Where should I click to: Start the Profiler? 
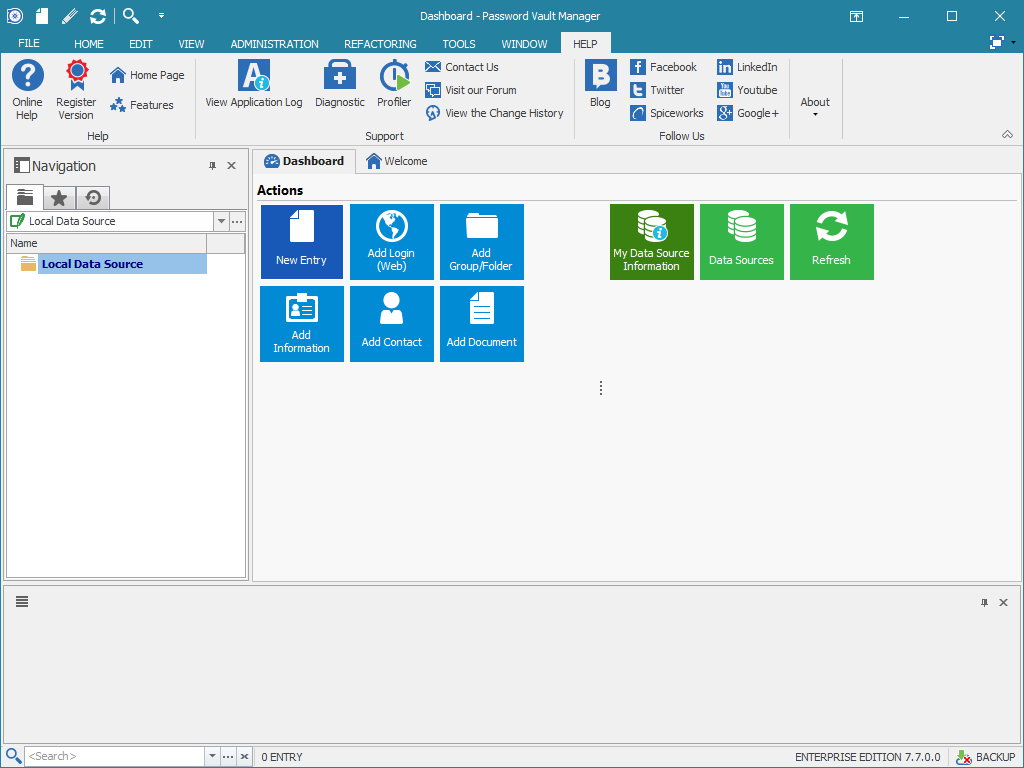[x=394, y=84]
